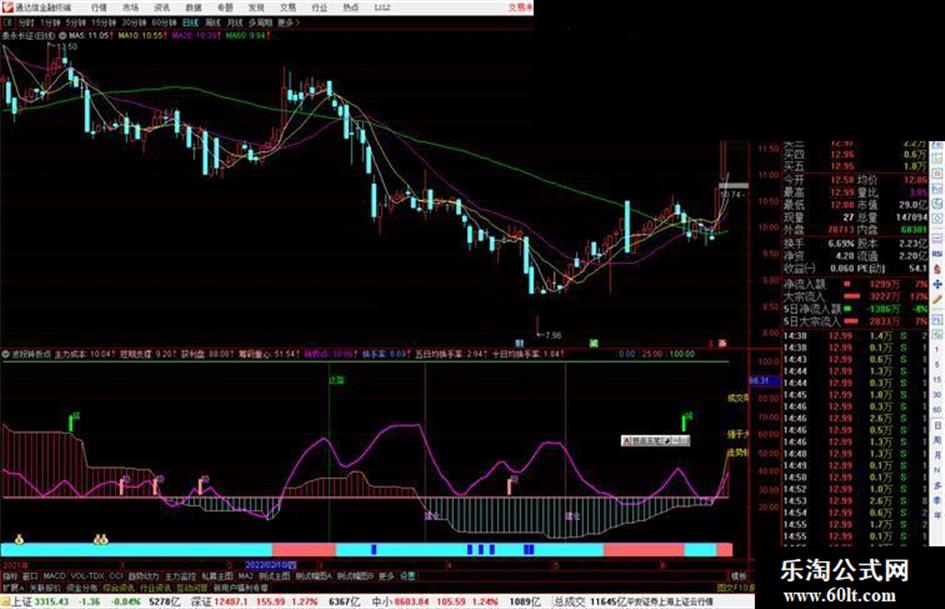Select the 周线 weekly chart tab
Screen dimensions: 945x609
213,23
